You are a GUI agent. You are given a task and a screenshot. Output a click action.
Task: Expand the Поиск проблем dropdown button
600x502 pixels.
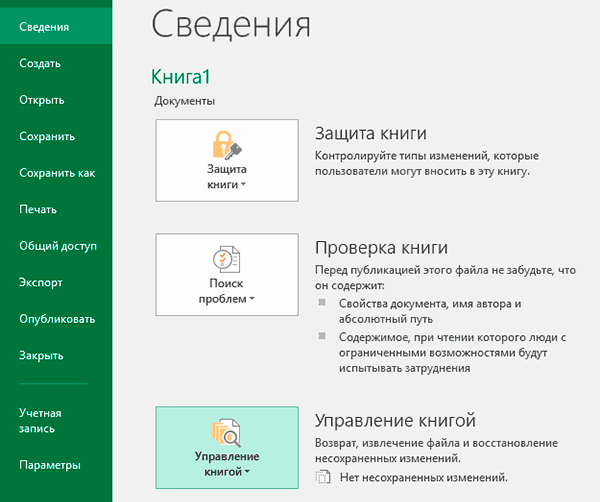point(227,274)
